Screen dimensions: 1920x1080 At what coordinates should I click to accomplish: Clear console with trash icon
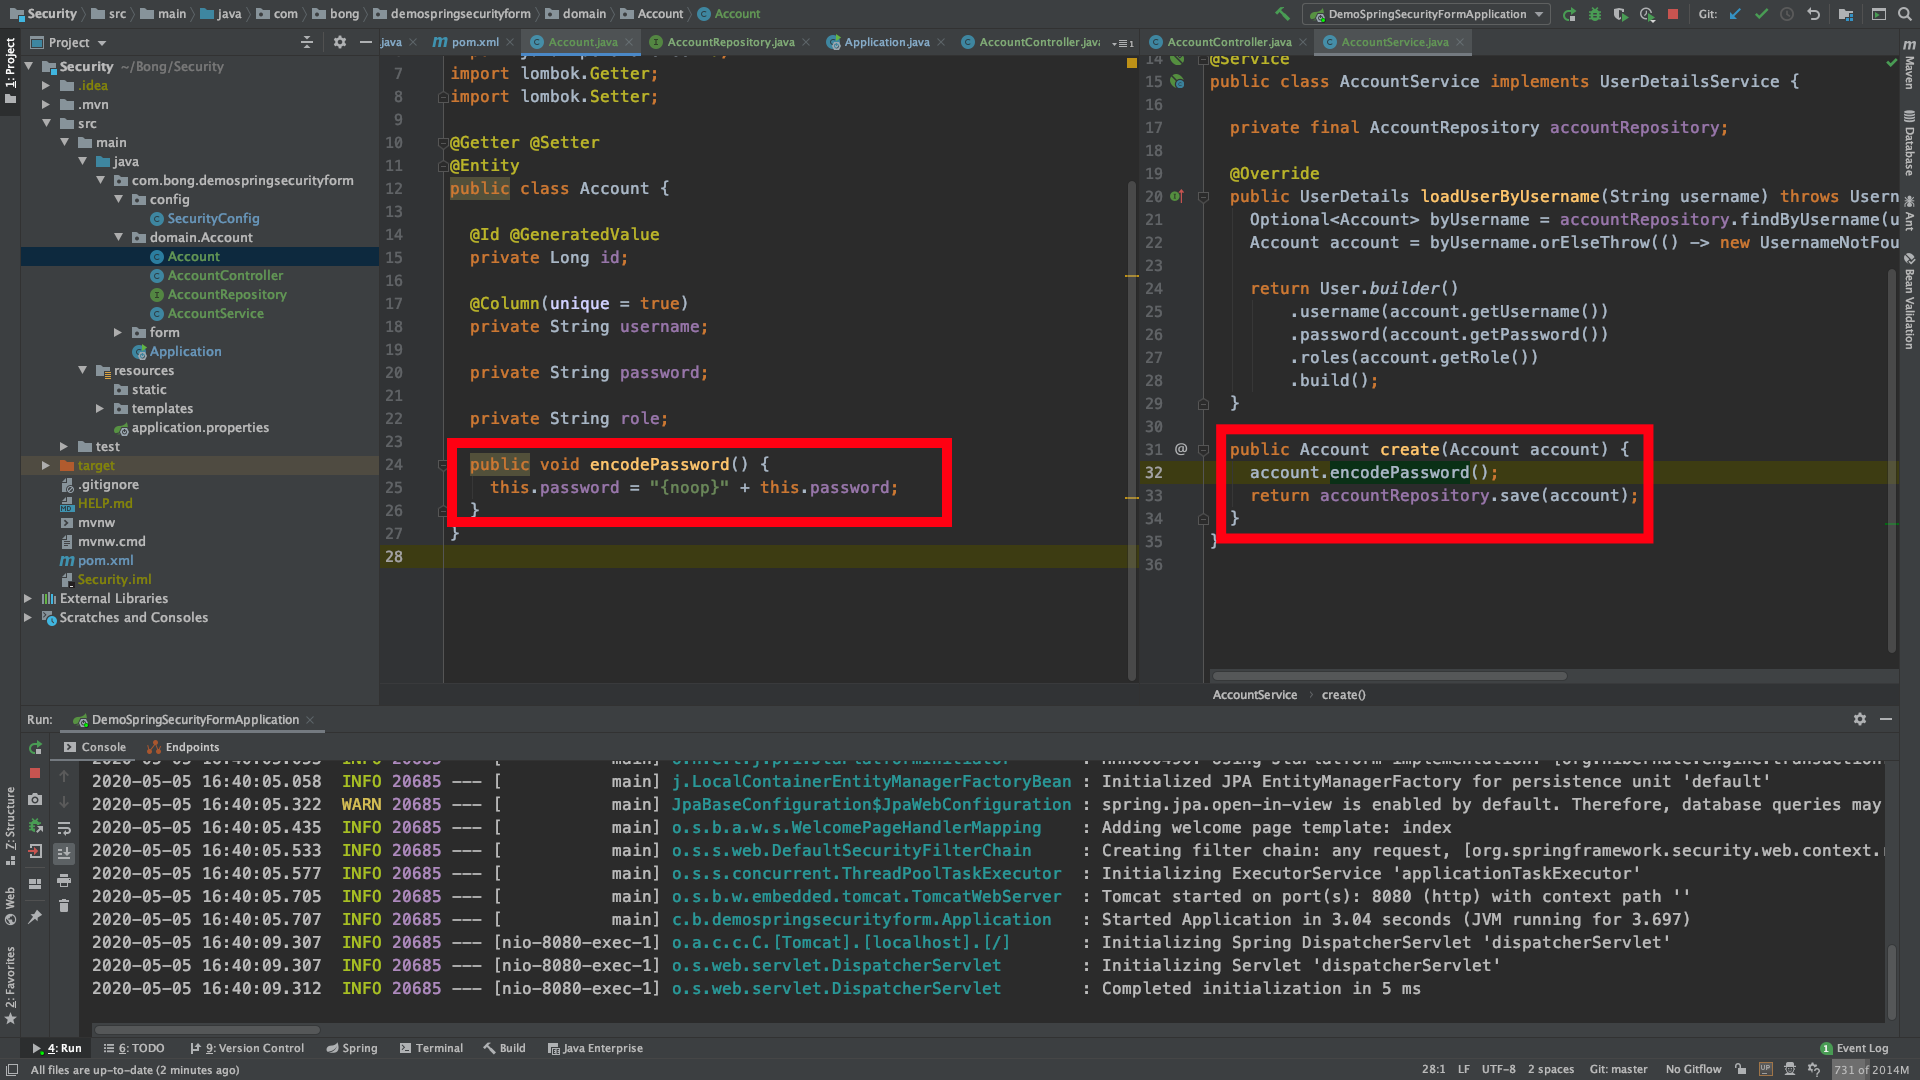[64, 905]
